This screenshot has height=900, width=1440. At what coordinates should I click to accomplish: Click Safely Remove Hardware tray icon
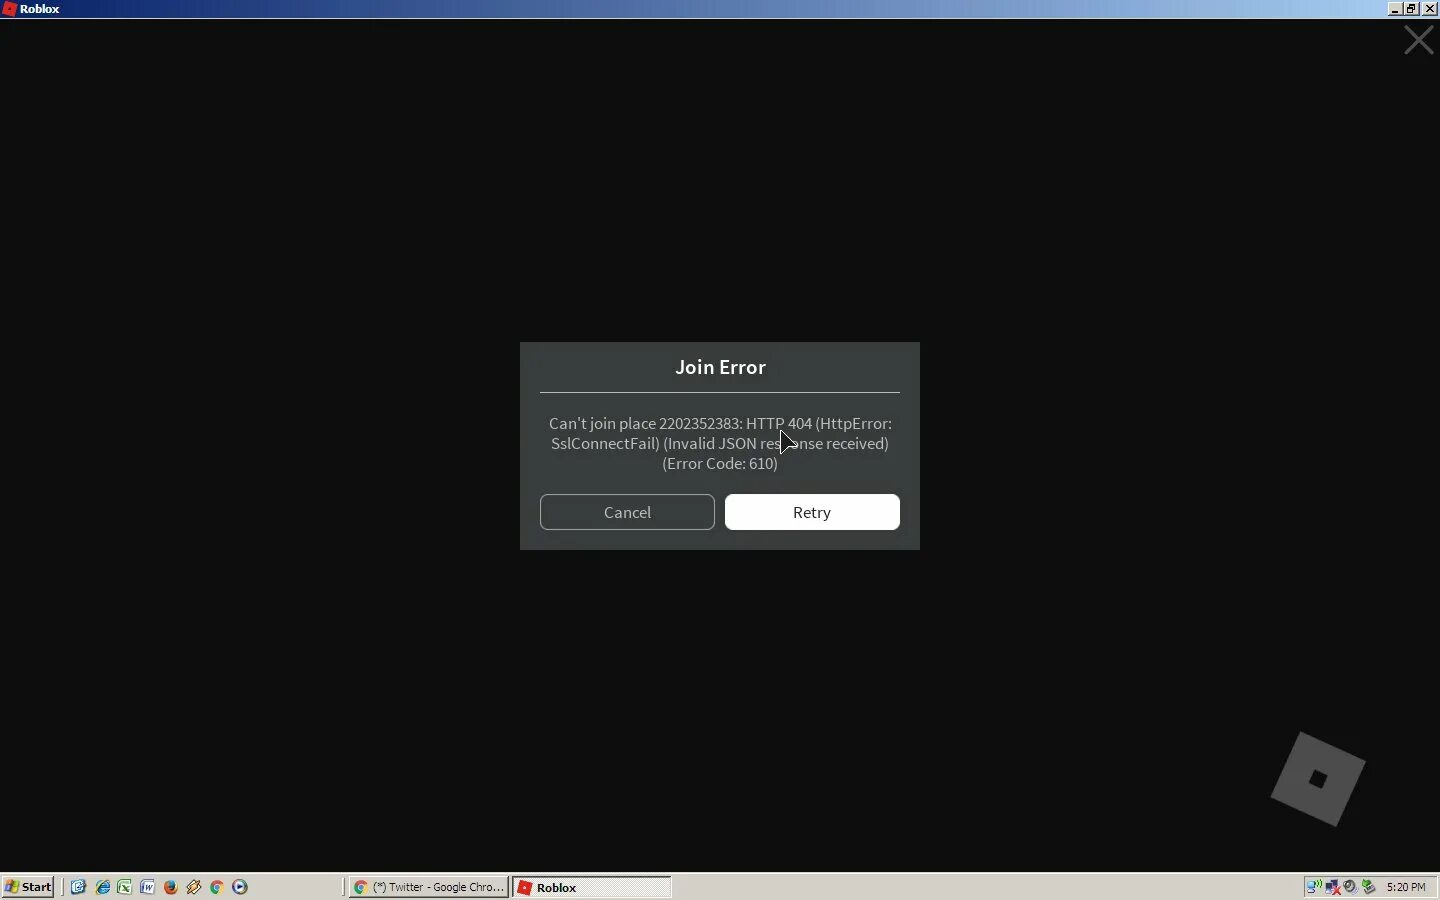pyautogui.click(x=1370, y=887)
